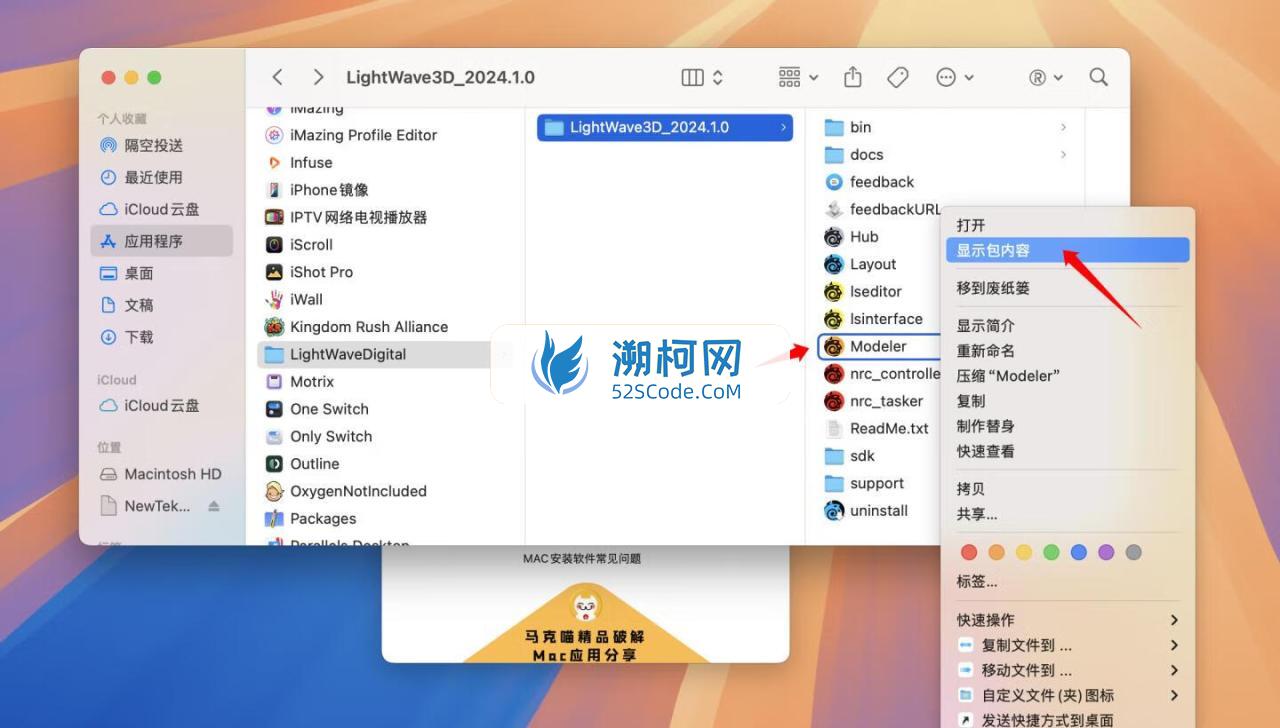
Task: Open 下载 in the sidebar
Action: (162, 337)
